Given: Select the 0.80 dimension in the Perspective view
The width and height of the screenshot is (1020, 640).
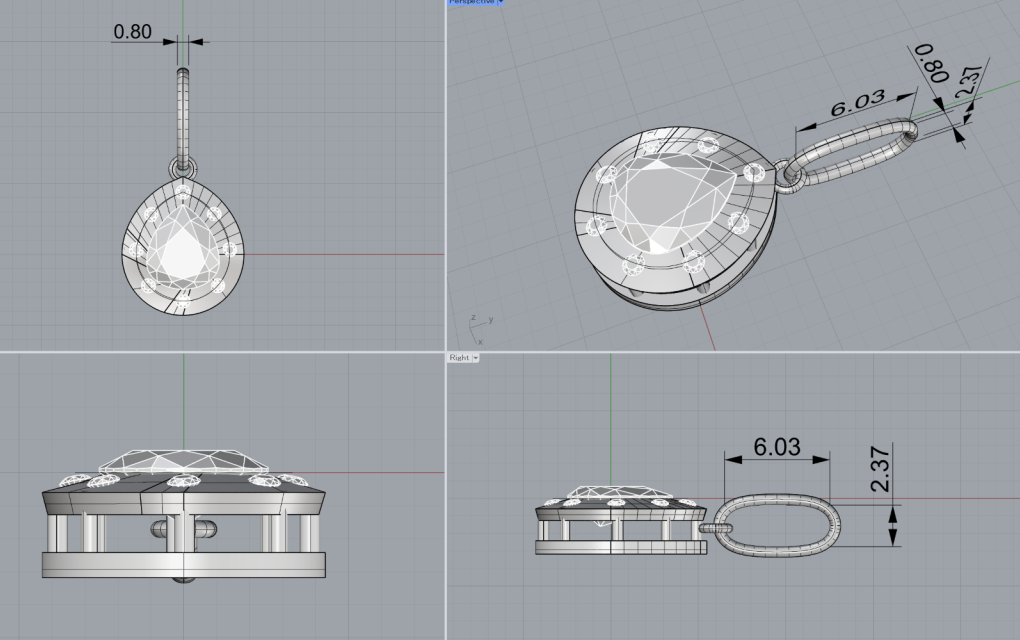Looking at the screenshot, I should click(x=932, y=63).
